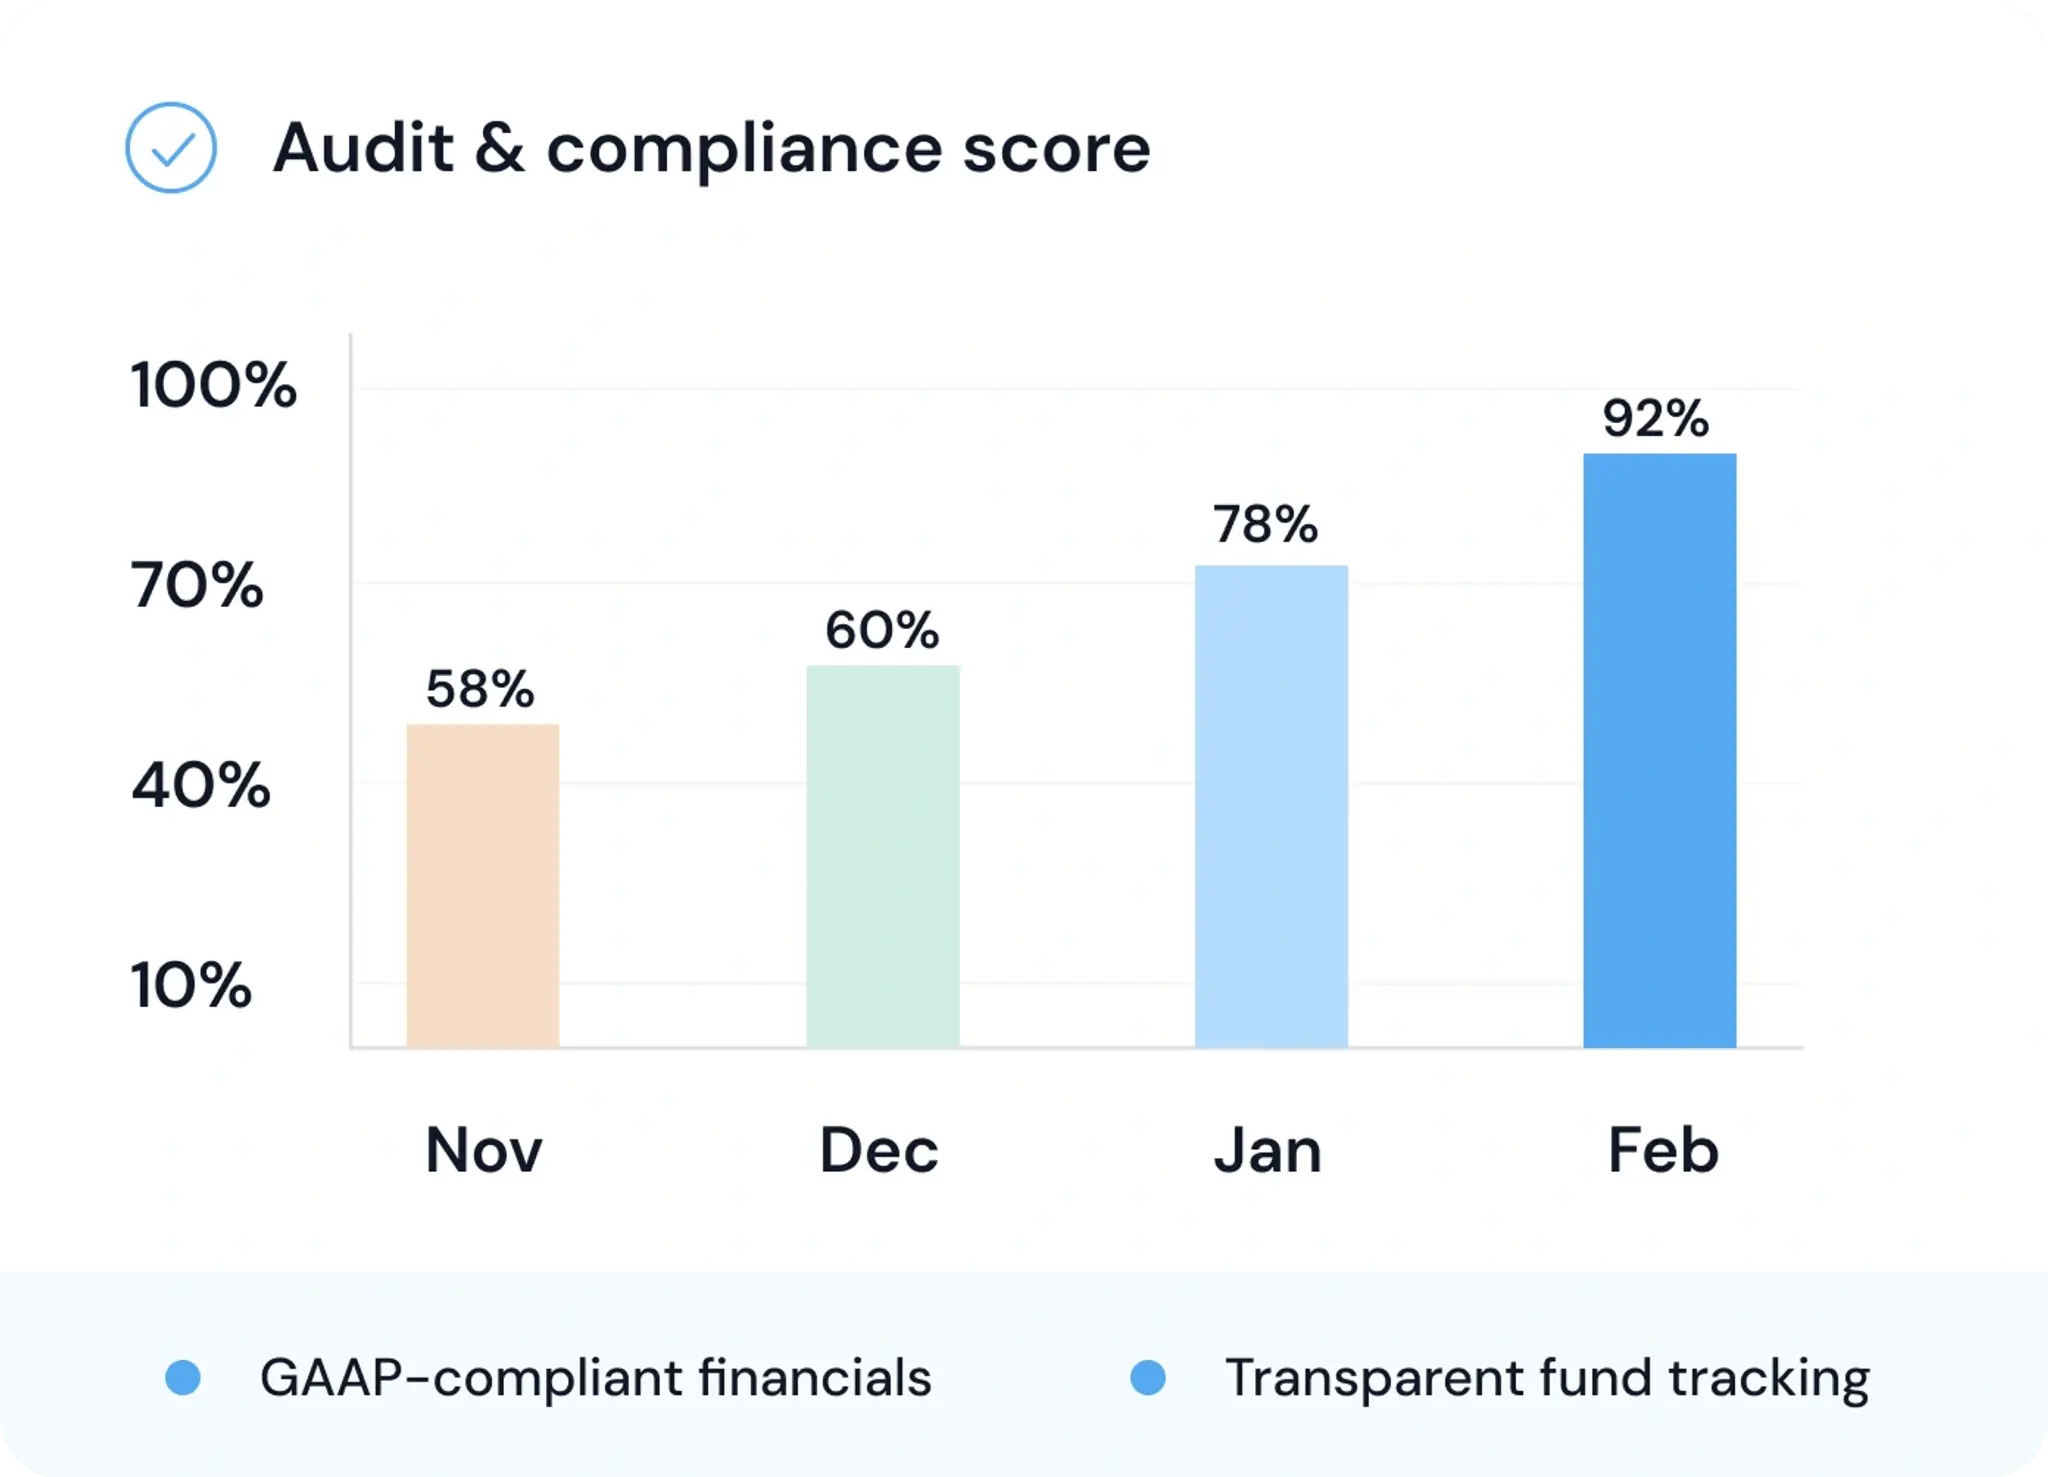This screenshot has height=1477, width=2048.
Task: Click the circled checkmark icon
Action: tap(171, 148)
